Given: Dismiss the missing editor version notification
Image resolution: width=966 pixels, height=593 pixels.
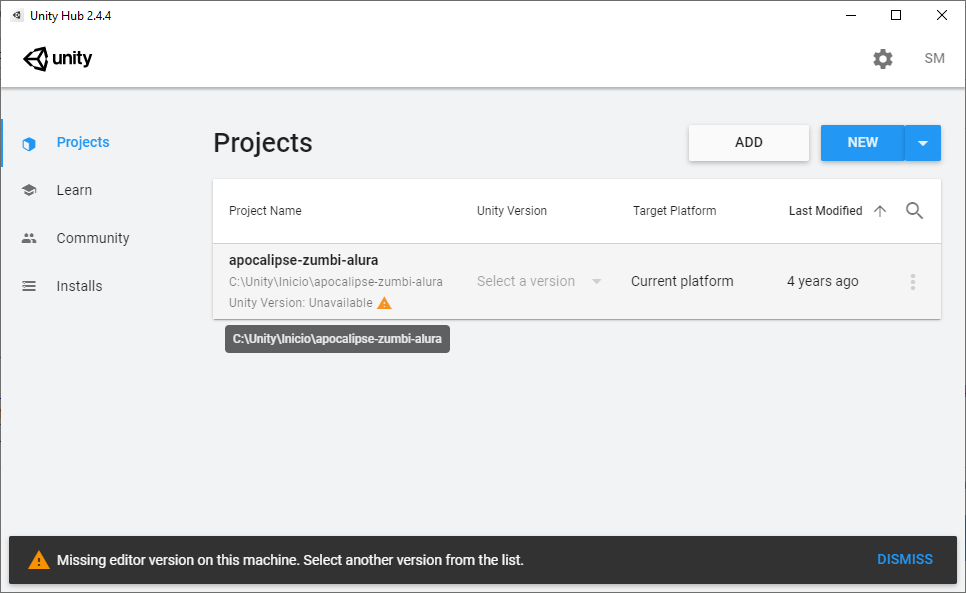Looking at the screenshot, I should coord(904,559).
